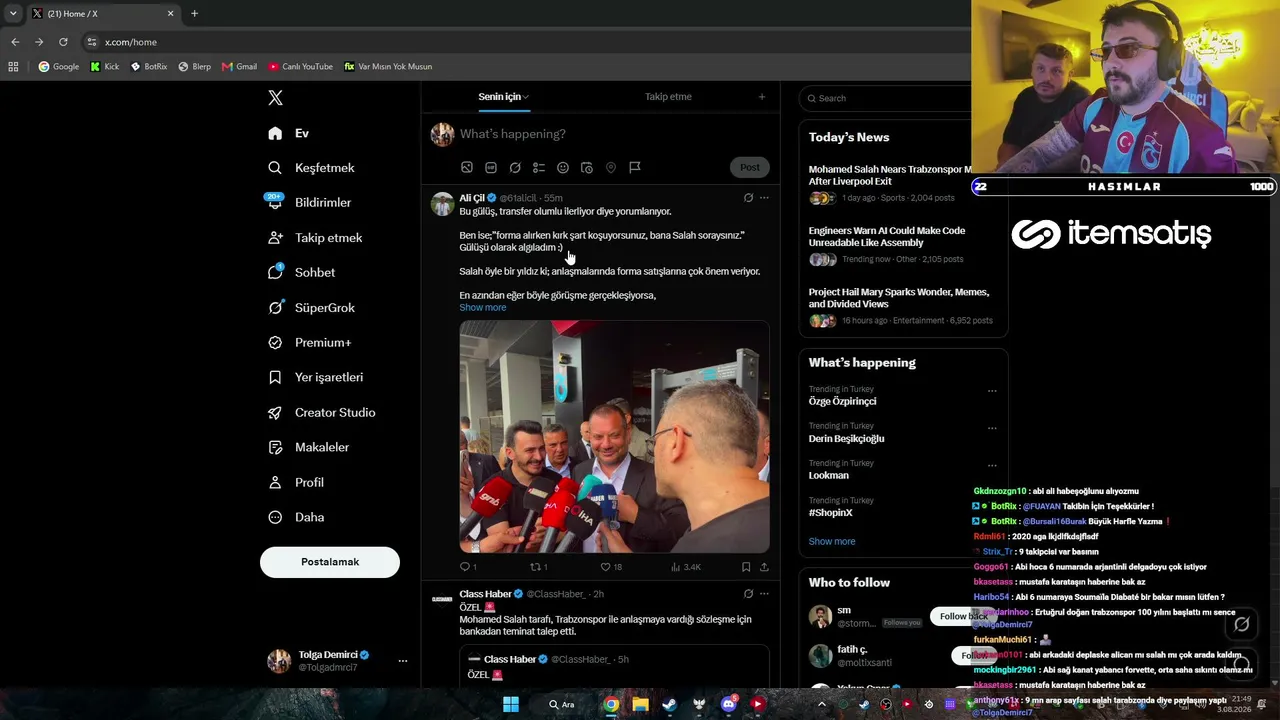Open more options on Class Haber's post

[x=764, y=594]
